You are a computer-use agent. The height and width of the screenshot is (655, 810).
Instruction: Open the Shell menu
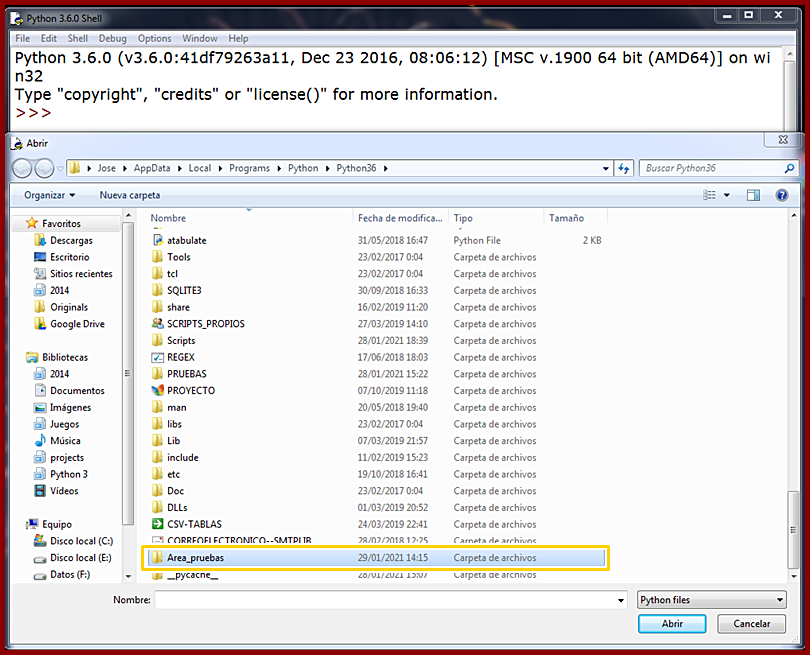pyautogui.click(x=77, y=38)
